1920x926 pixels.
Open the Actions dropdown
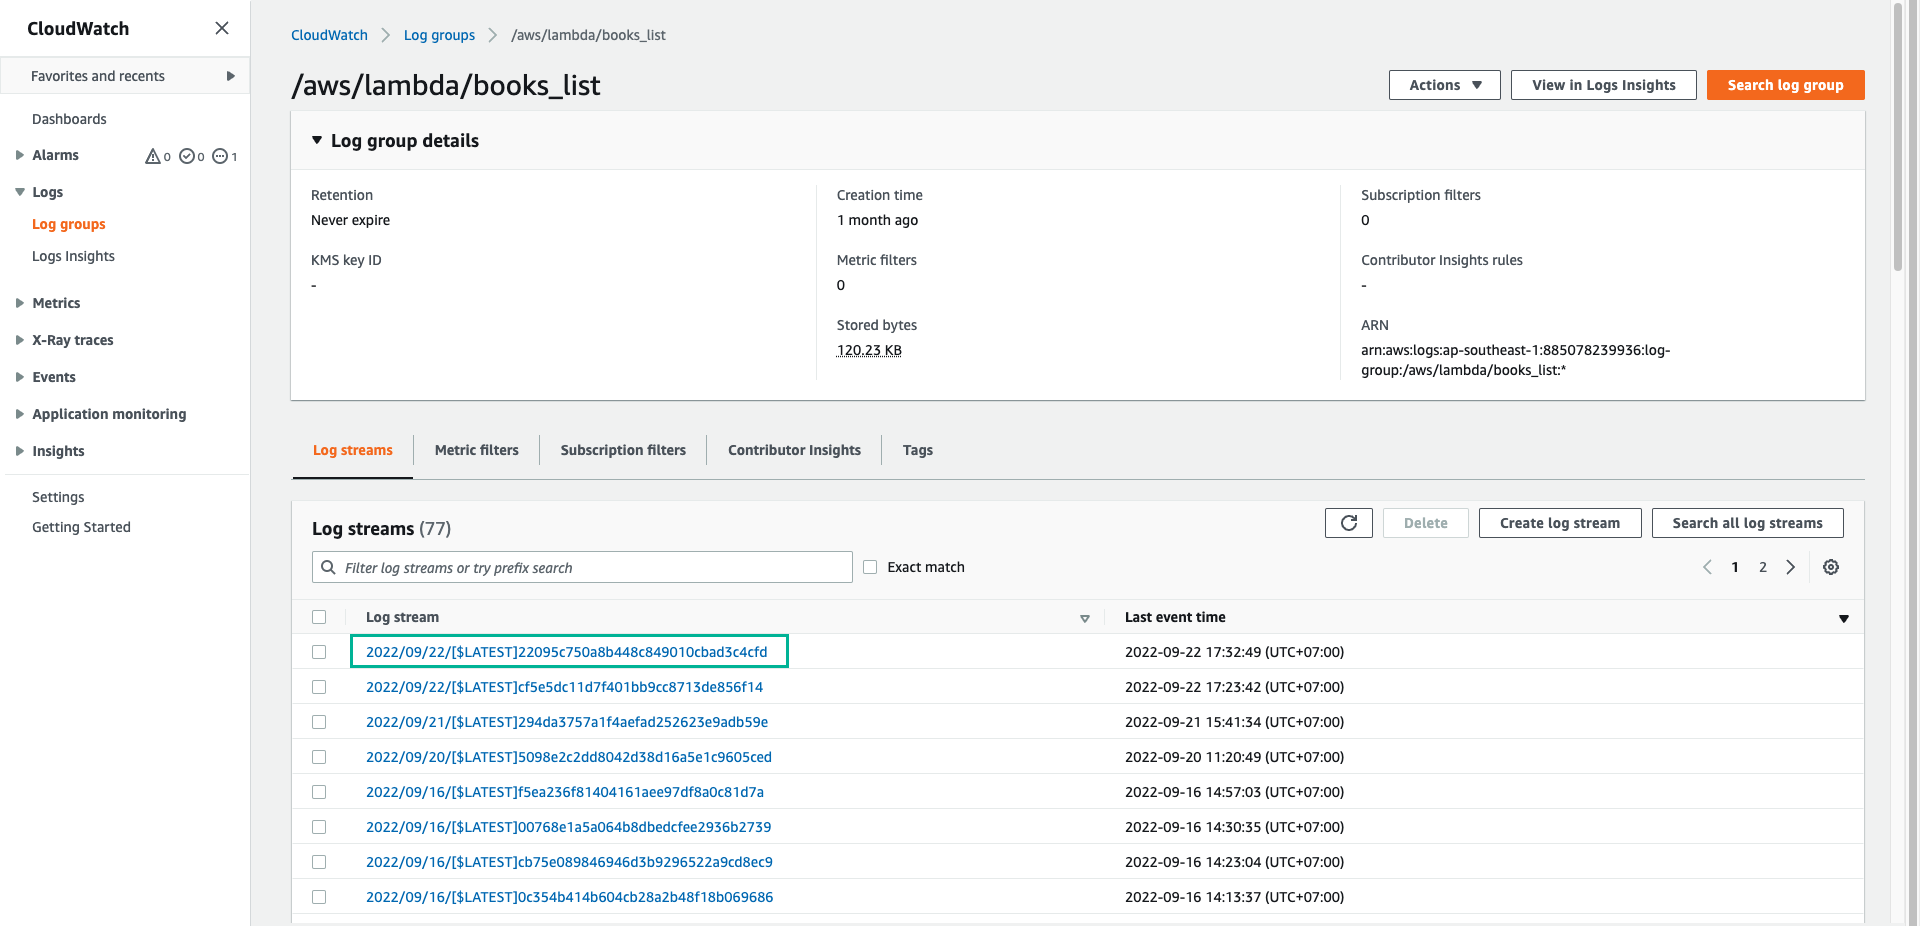pos(1444,85)
